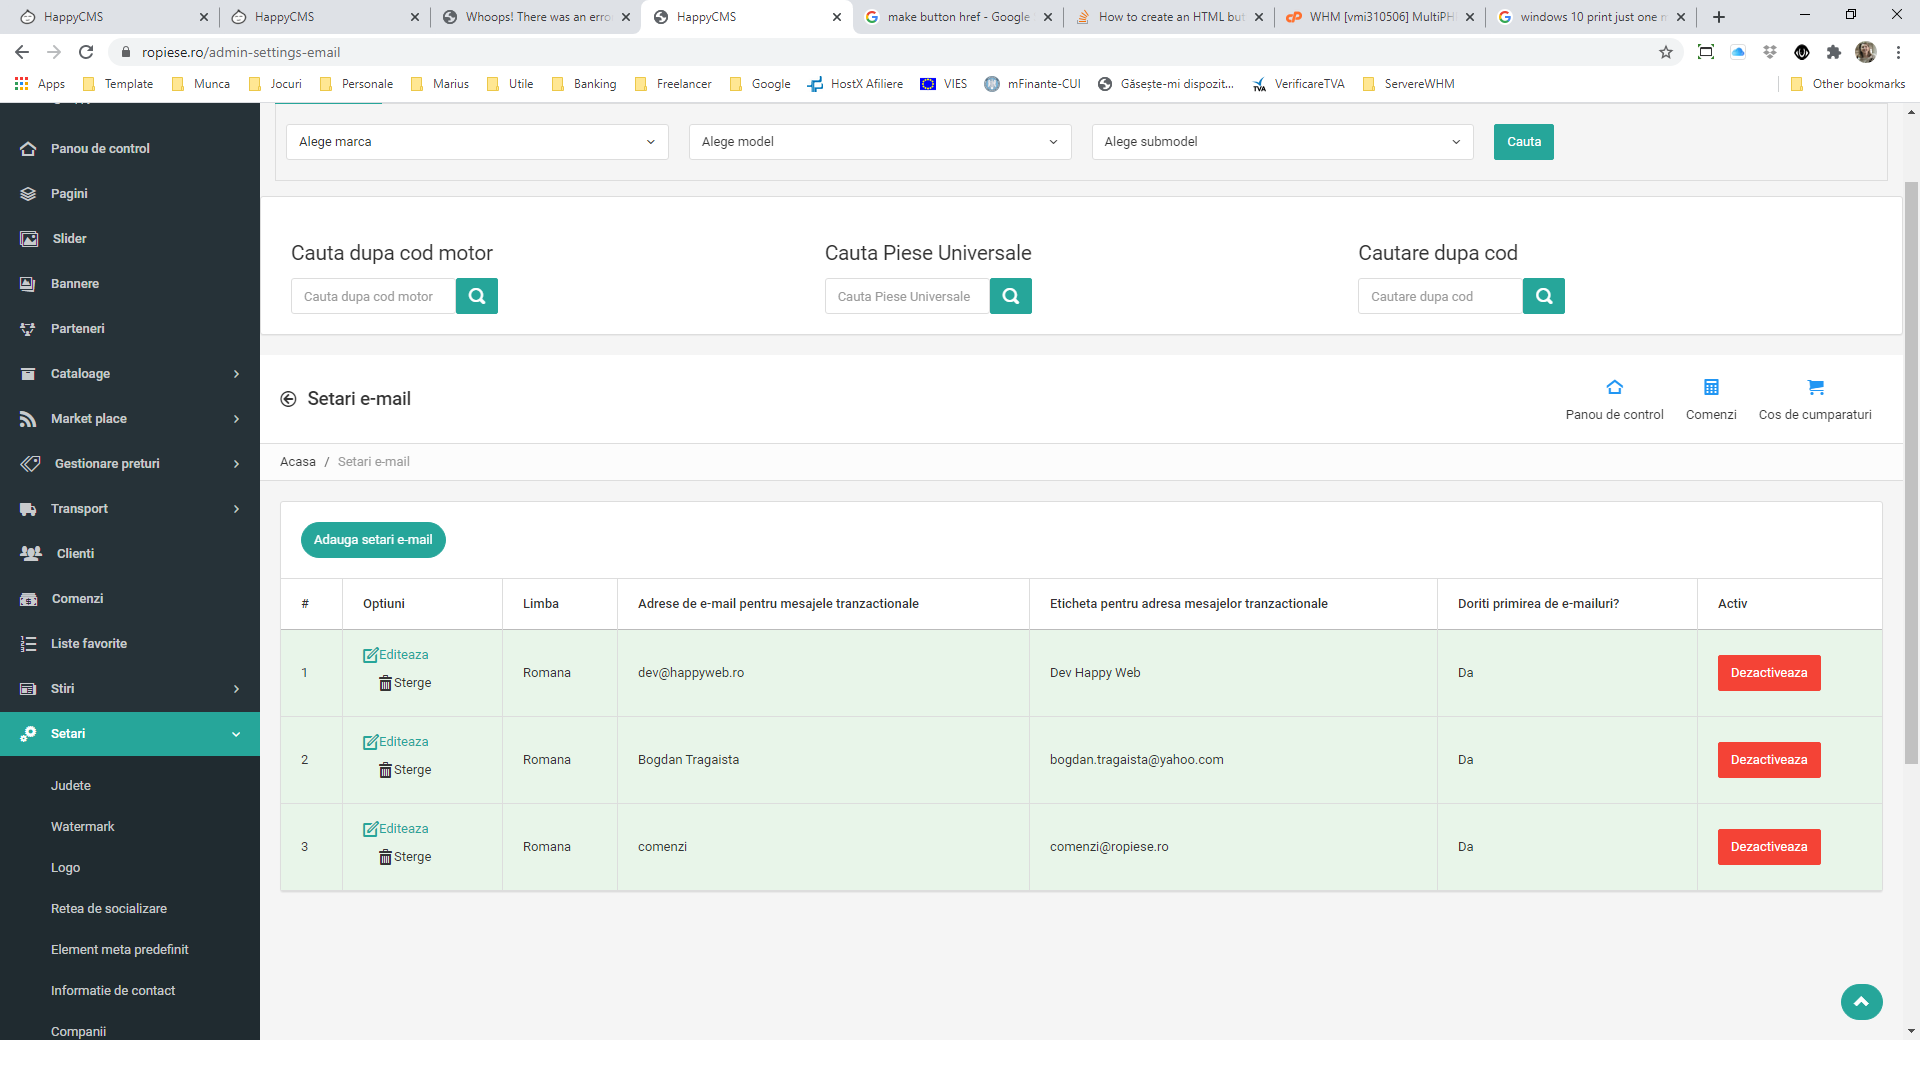Screen dimensions: 1920x1080
Task: Click search icon for Cautare dupa cod
Action: pos(1544,296)
